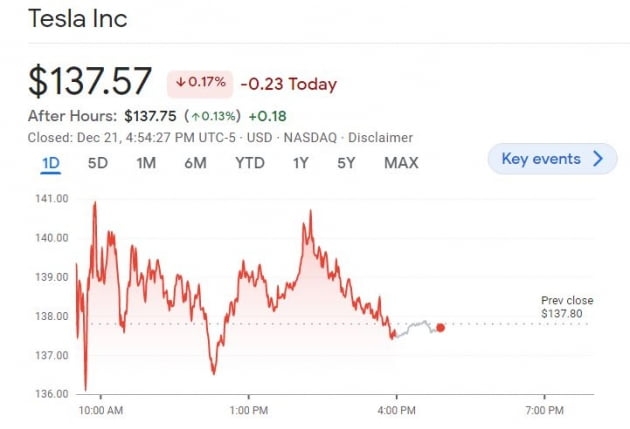Switch to the 5D chart tab
The height and width of the screenshot is (429, 630).
98,162
